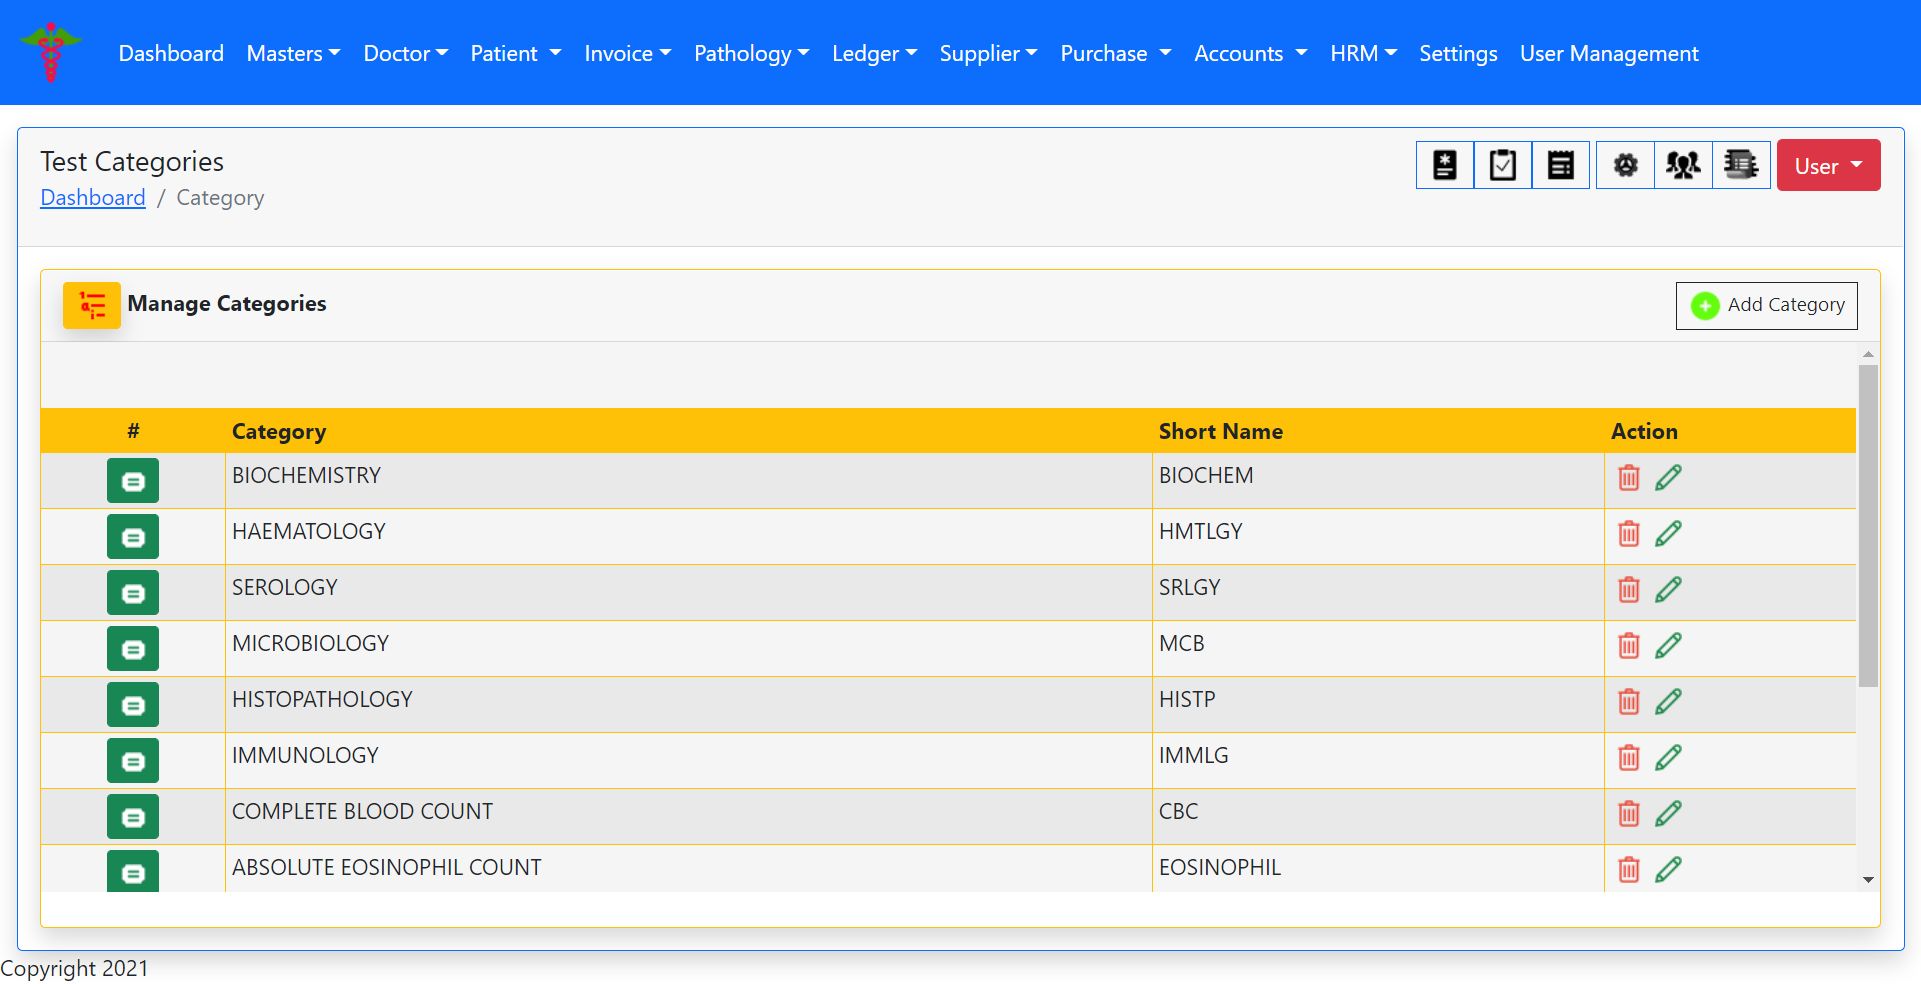Expand the Masters dropdown in navbar
Viewport: 1921px width, 984px height.
point(293,54)
